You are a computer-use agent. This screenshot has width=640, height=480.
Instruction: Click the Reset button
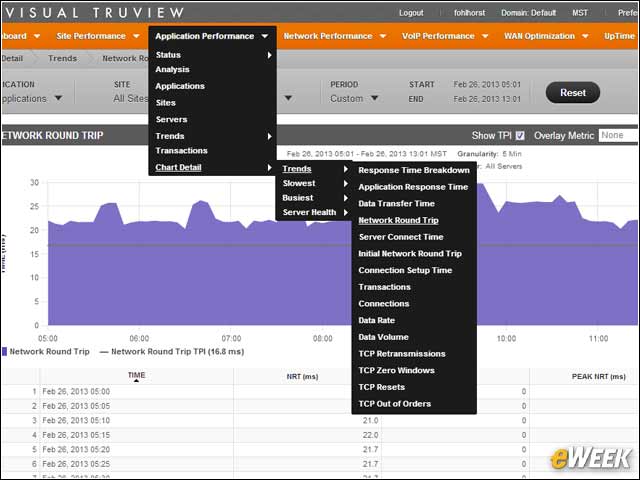pos(573,93)
